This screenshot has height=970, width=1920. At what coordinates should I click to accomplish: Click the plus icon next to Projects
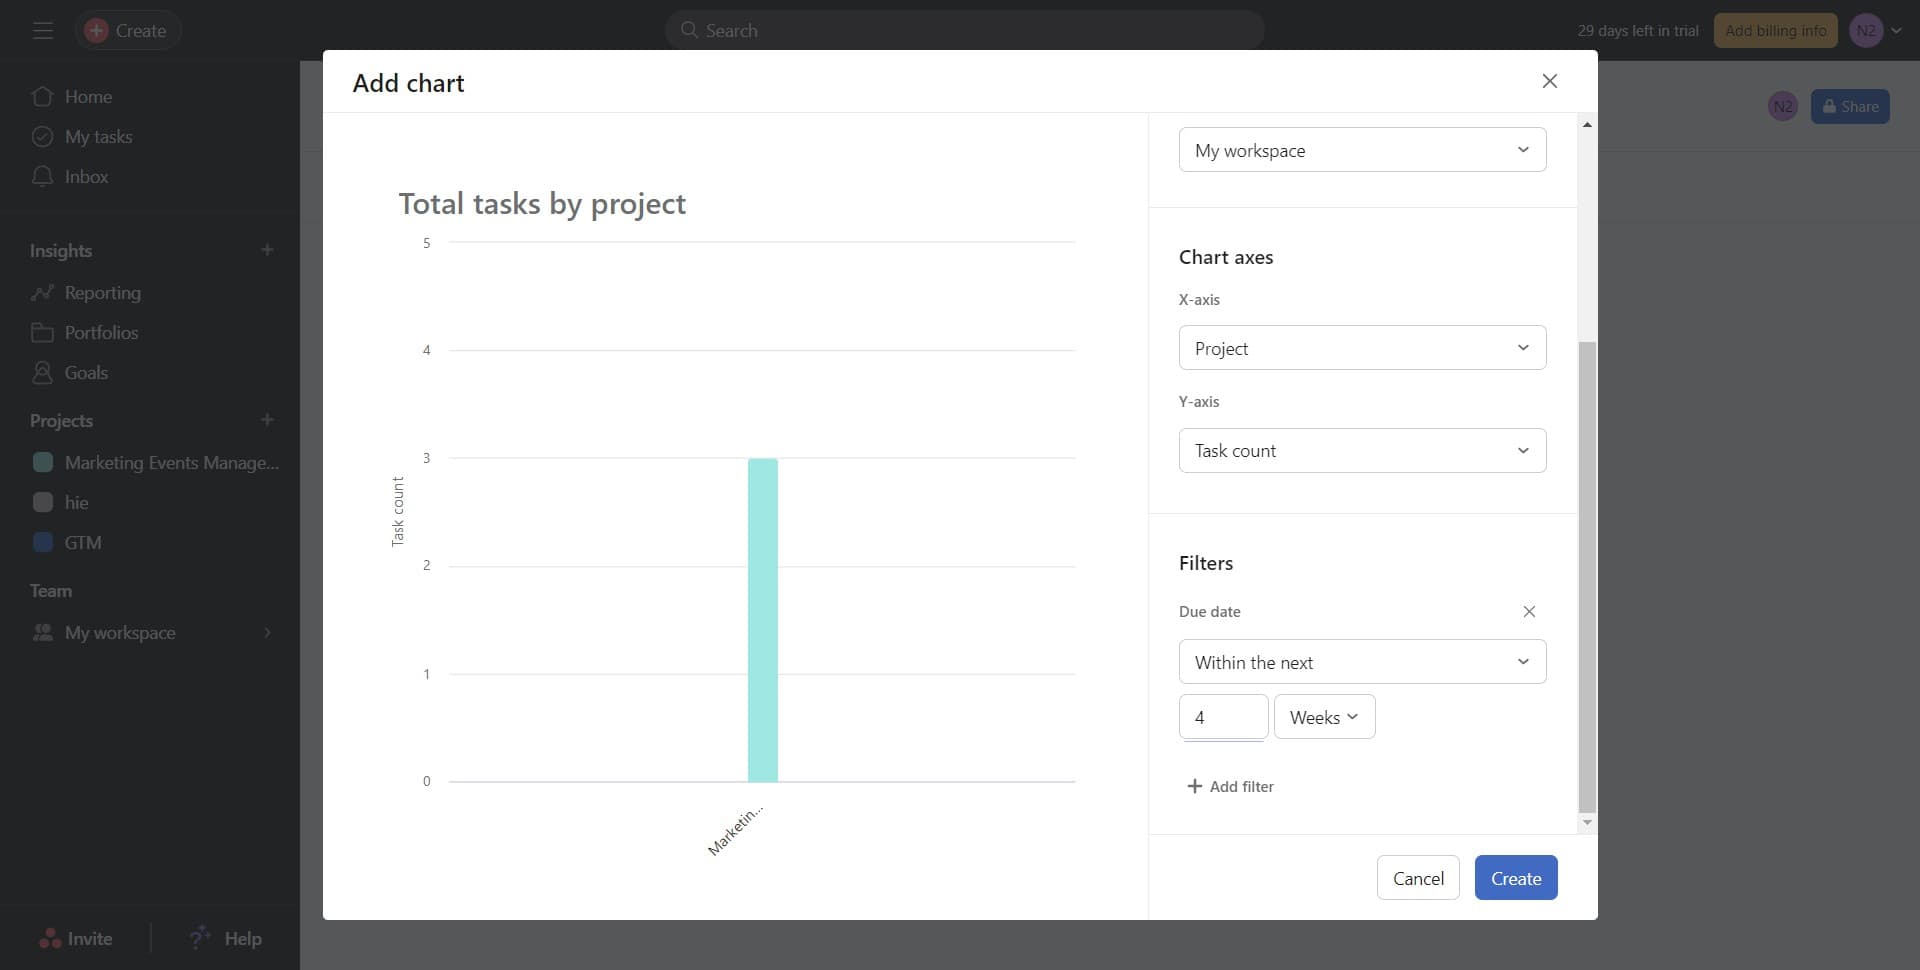267,420
